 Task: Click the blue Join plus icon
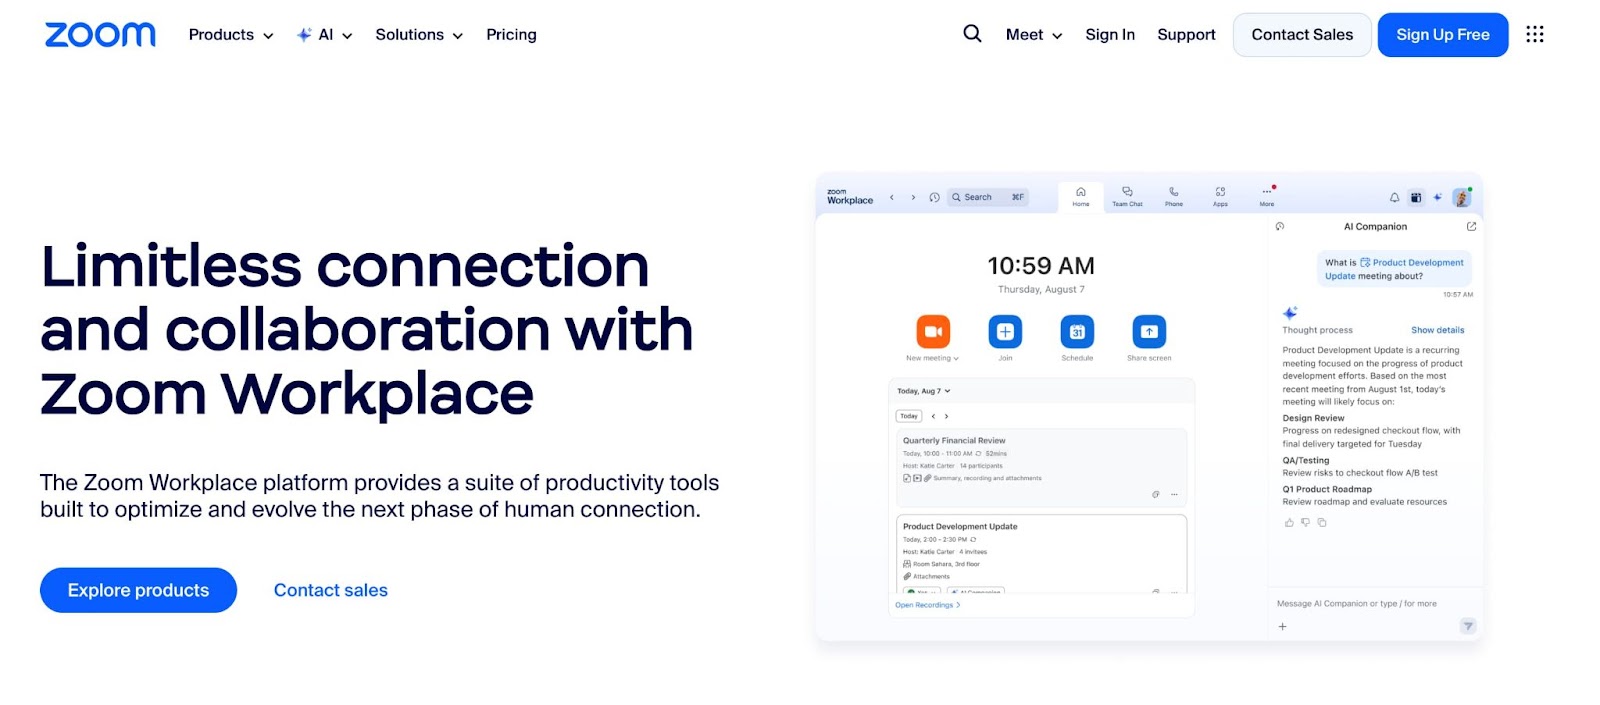(1005, 331)
